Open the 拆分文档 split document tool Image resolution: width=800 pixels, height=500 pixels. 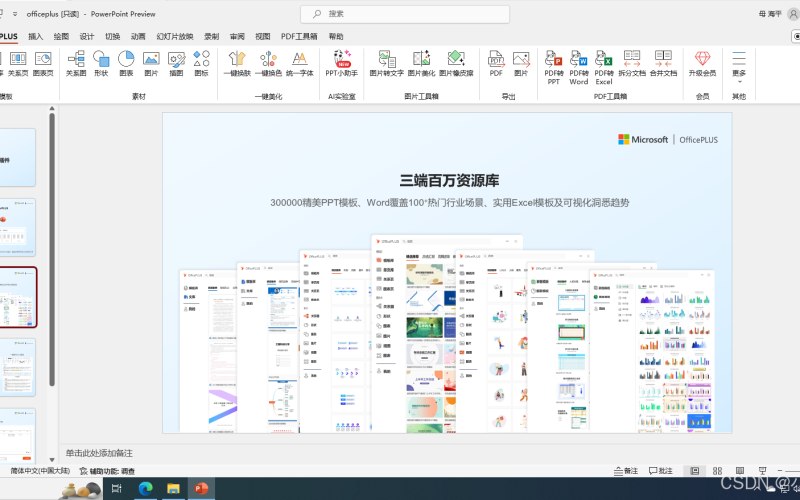(632, 64)
